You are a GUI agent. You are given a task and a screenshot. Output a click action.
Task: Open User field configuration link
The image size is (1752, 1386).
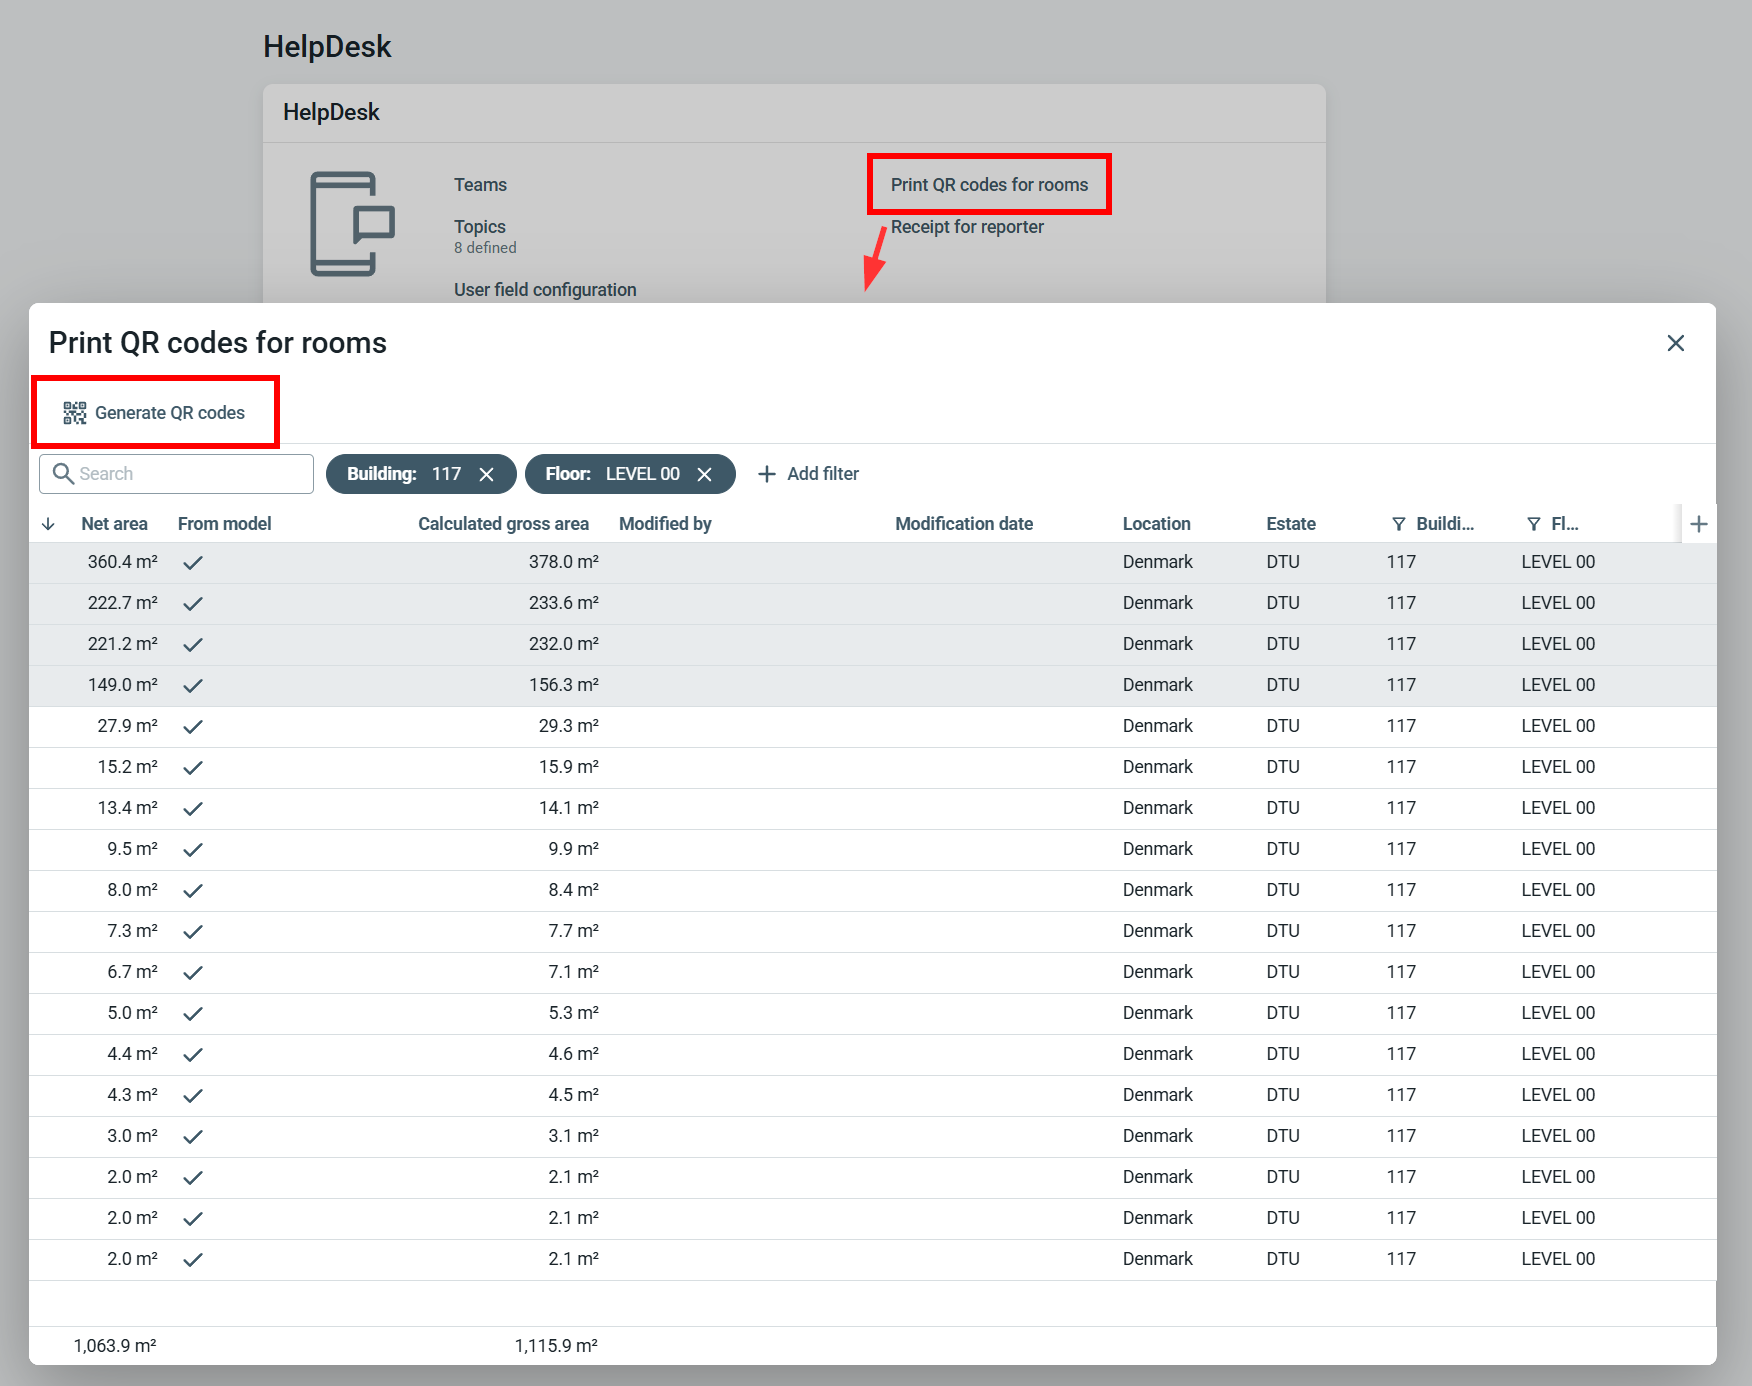pyautogui.click(x=545, y=290)
